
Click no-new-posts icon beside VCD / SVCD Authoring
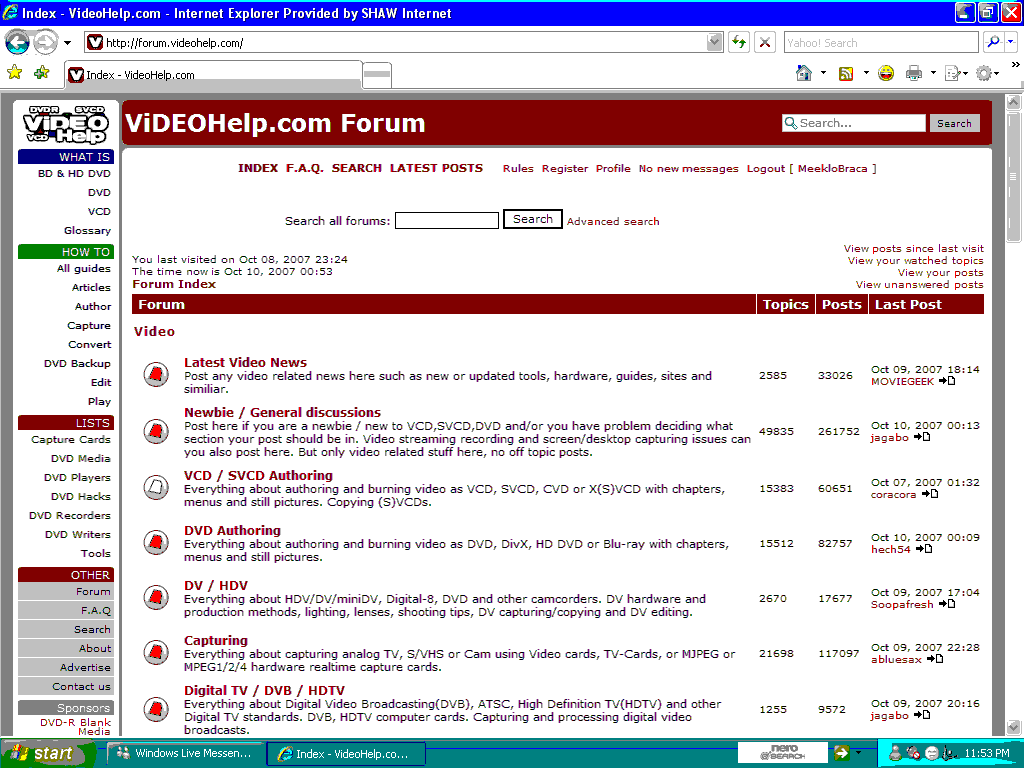pos(156,487)
